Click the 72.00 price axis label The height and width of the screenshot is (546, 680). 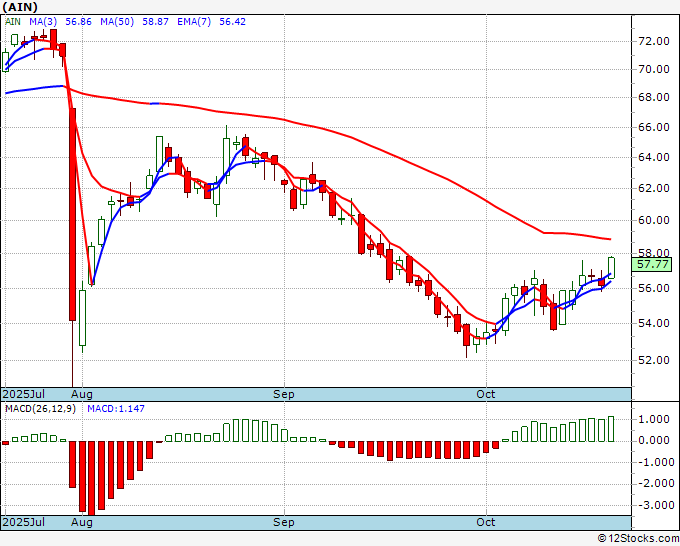click(654, 41)
